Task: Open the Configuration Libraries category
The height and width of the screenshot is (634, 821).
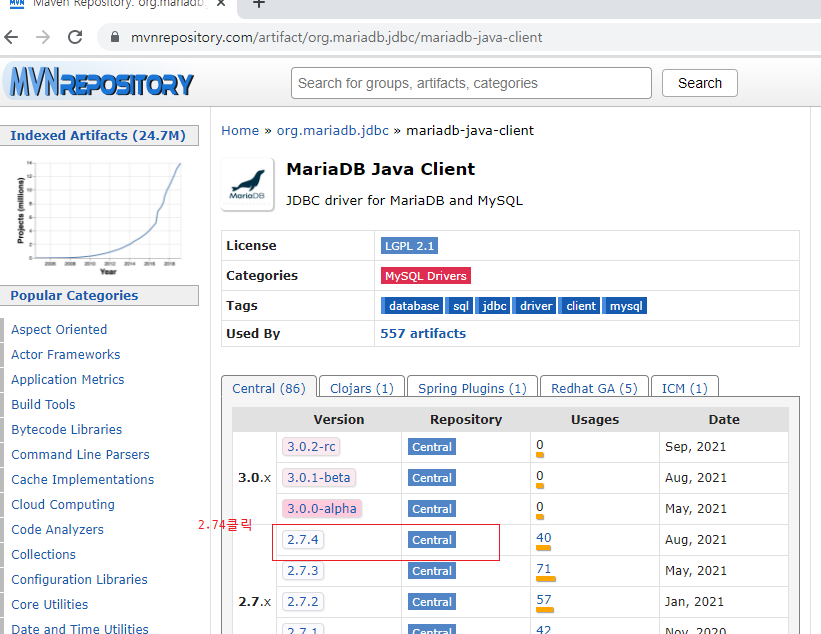Action: pyautogui.click(x=79, y=580)
